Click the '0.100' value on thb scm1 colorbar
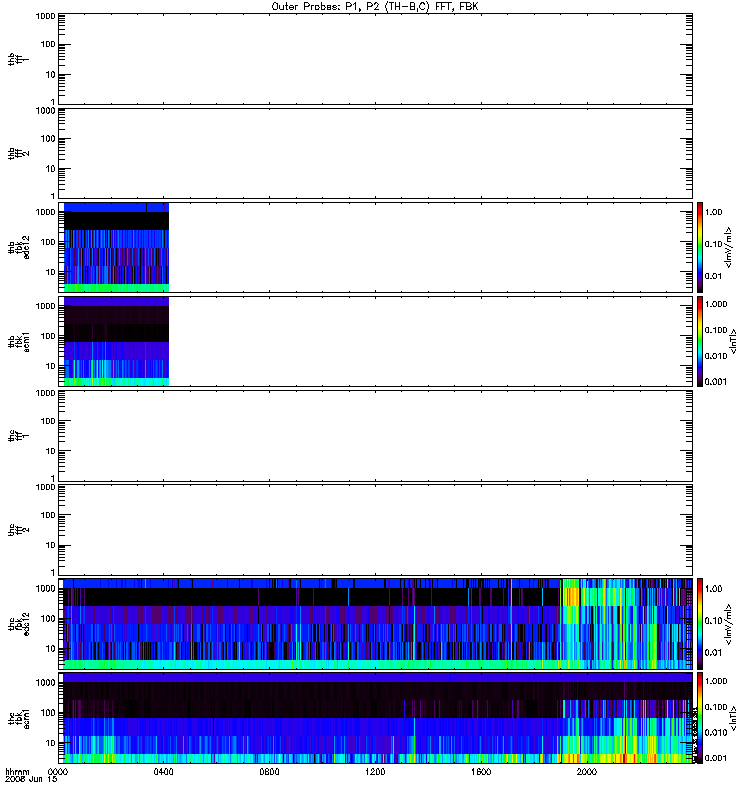 click(x=716, y=330)
